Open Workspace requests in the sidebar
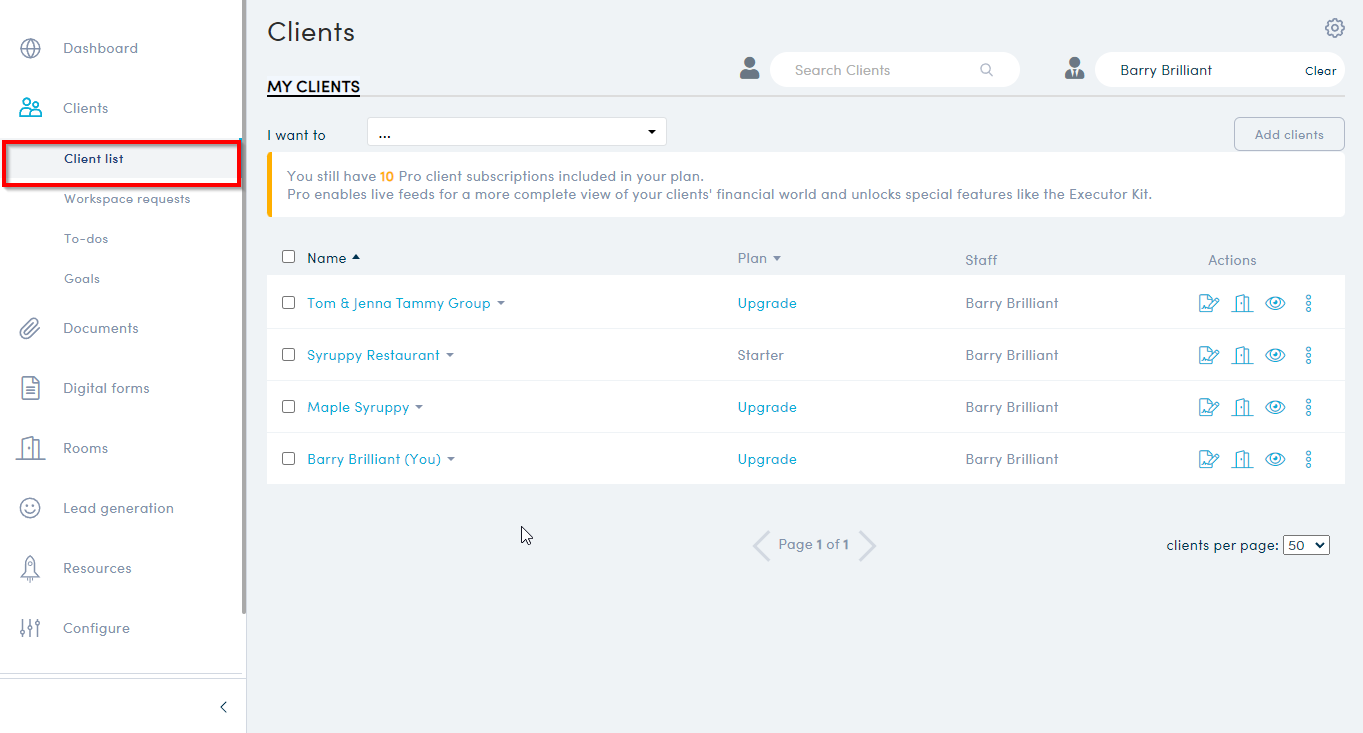The width and height of the screenshot is (1363, 733). tap(127, 199)
